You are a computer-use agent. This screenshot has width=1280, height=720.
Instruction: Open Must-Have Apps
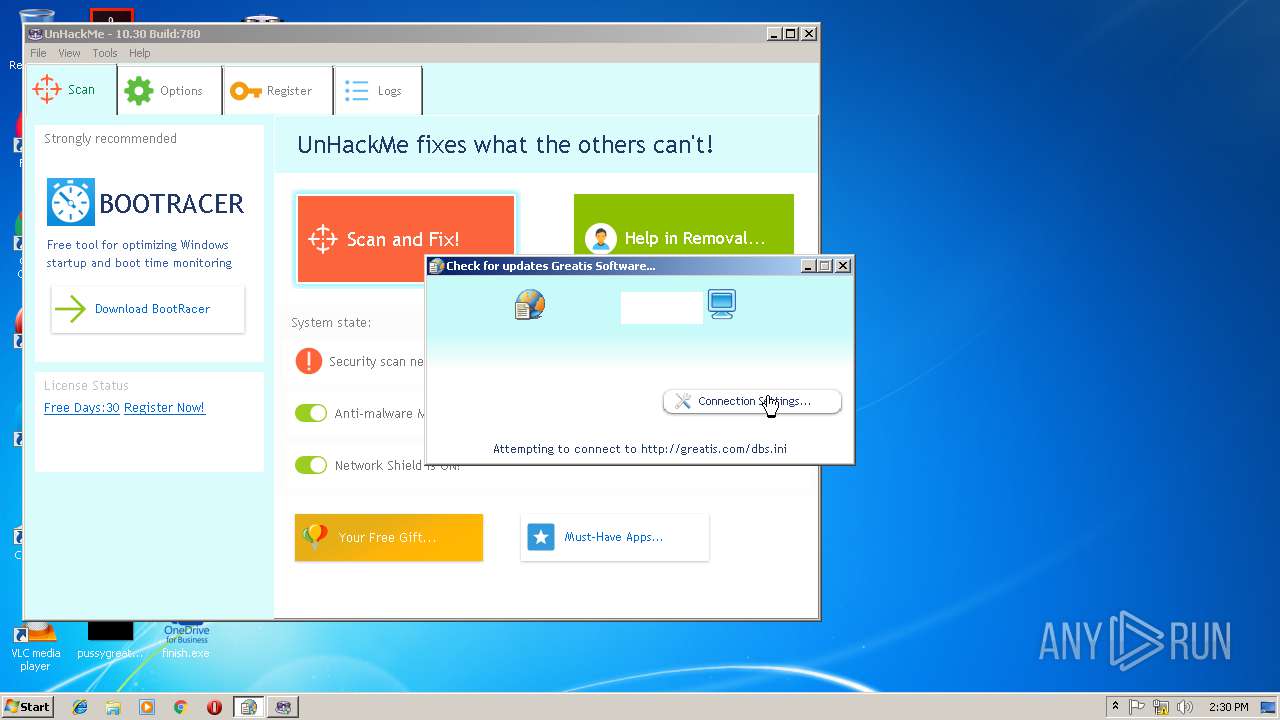coord(615,537)
